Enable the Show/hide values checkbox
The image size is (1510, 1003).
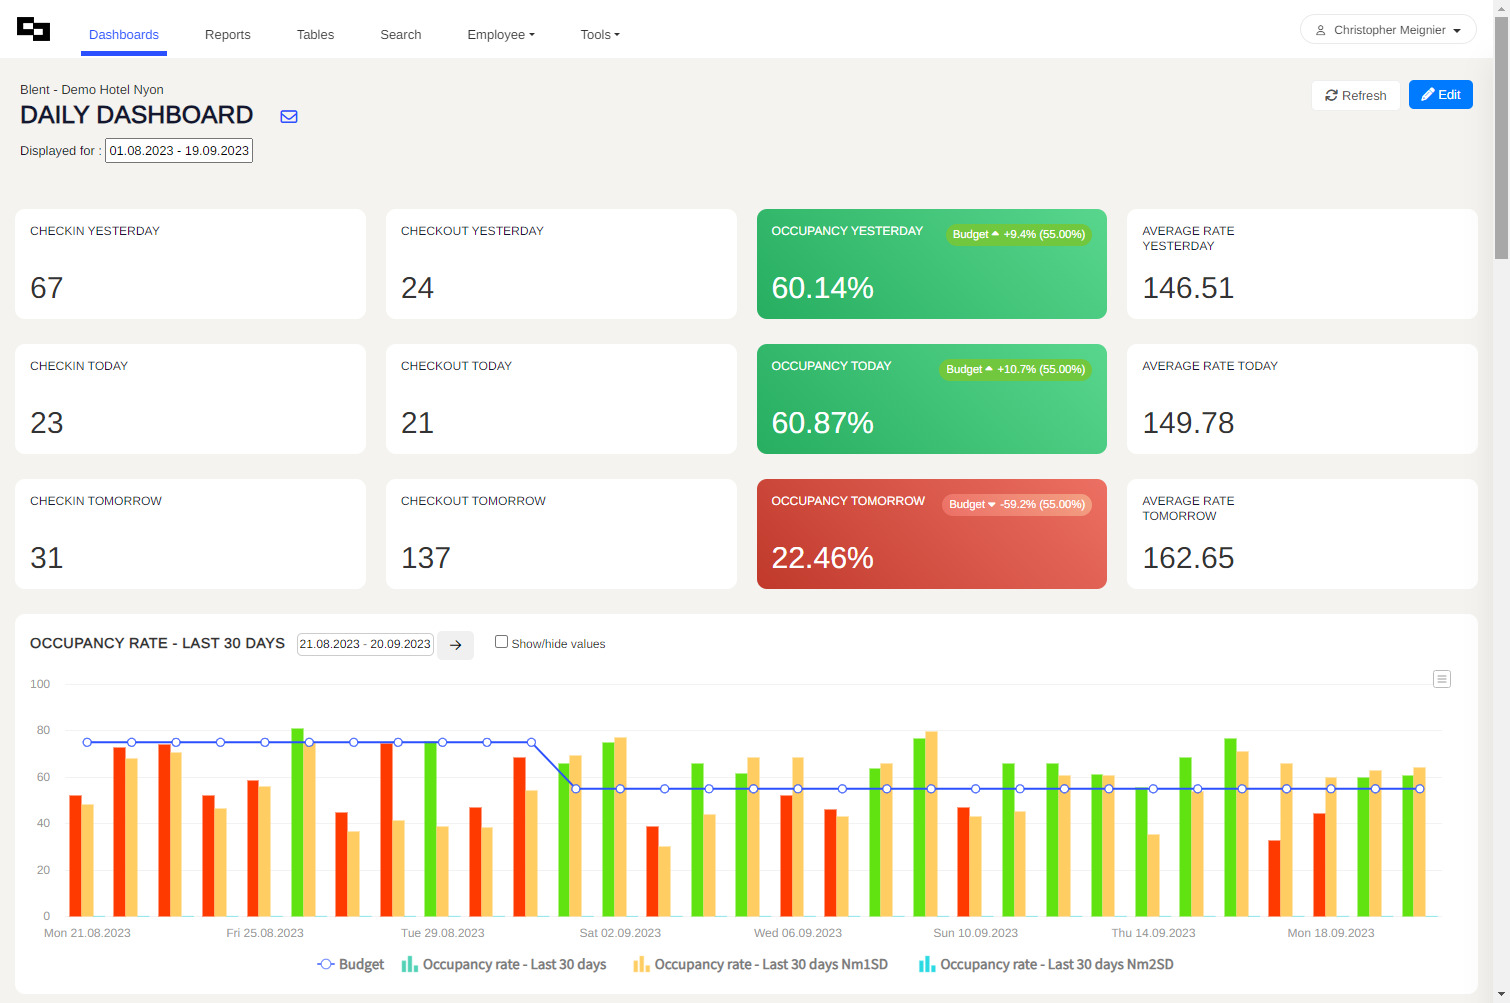click(501, 642)
